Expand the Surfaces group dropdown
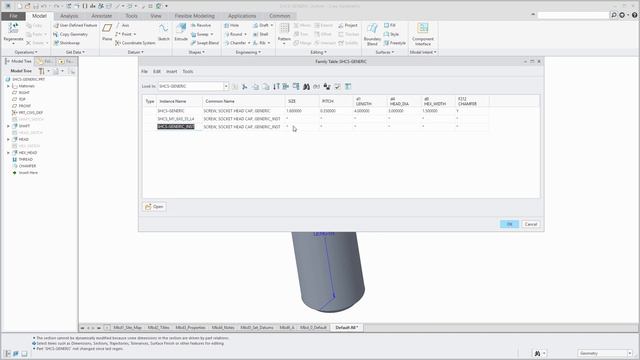 click(x=384, y=52)
